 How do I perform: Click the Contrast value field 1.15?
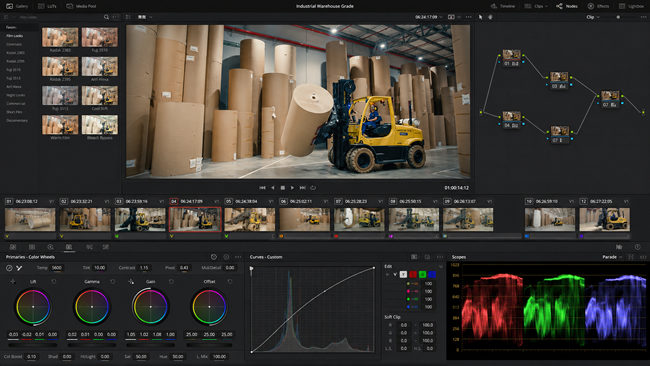point(144,268)
